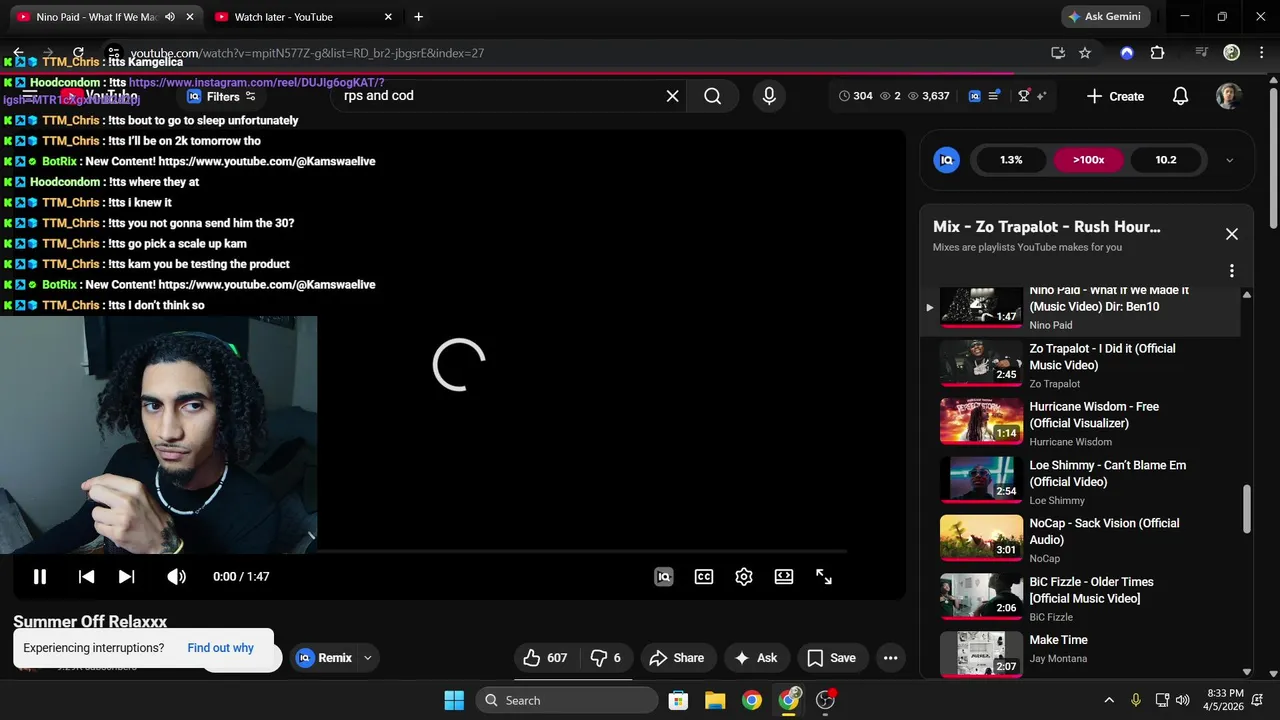Image resolution: width=1280 pixels, height=720 pixels.
Task: Toggle fullscreen mode
Action: pos(824,577)
